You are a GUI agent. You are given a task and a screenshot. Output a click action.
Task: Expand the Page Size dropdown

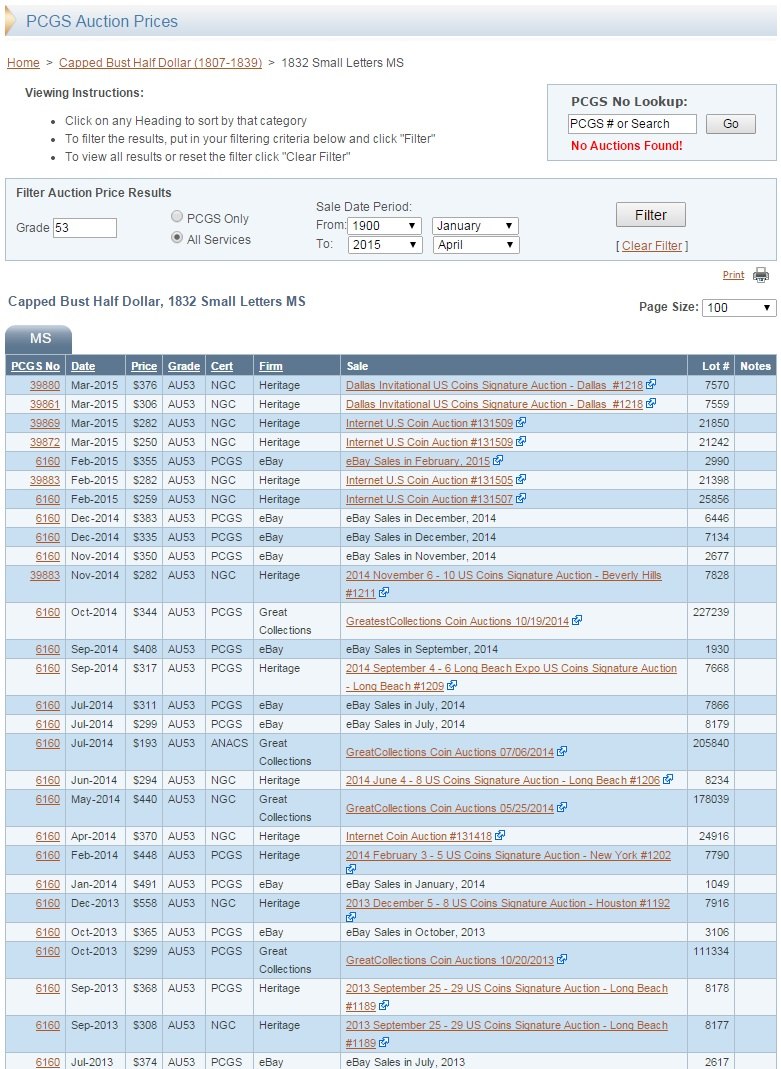click(x=739, y=307)
